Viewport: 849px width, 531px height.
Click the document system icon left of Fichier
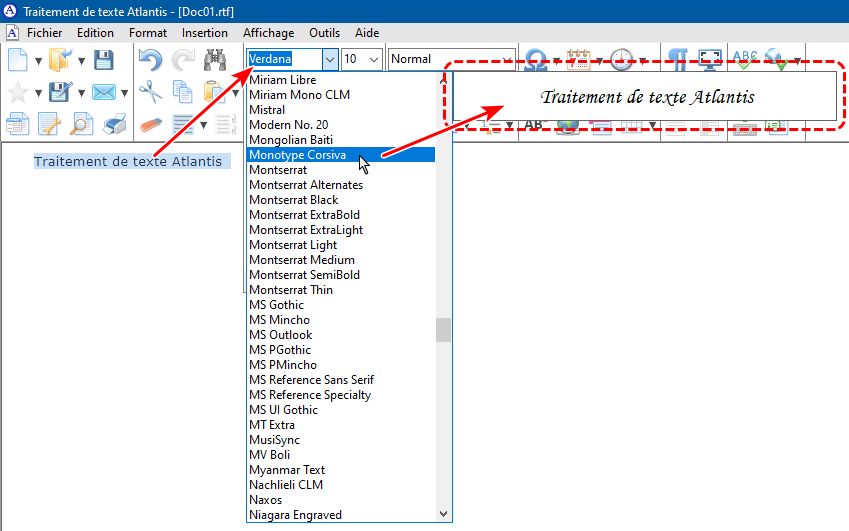[12, 33]
